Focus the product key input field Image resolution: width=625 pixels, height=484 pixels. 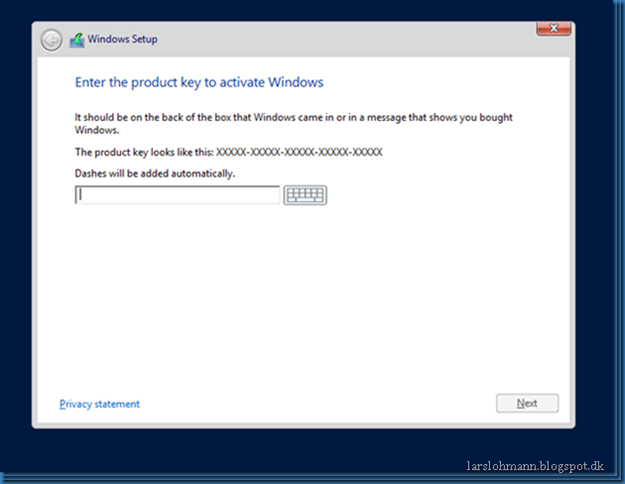[177, 195]
